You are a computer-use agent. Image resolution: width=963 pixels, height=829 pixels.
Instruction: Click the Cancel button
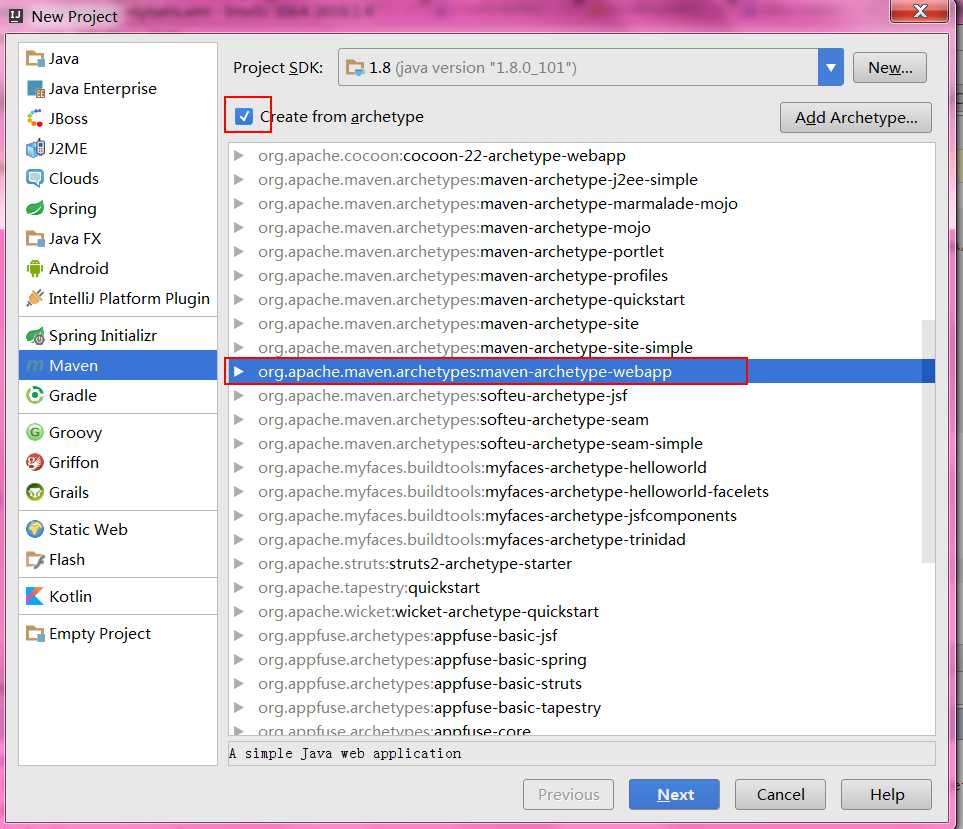(x=780, y=795)
